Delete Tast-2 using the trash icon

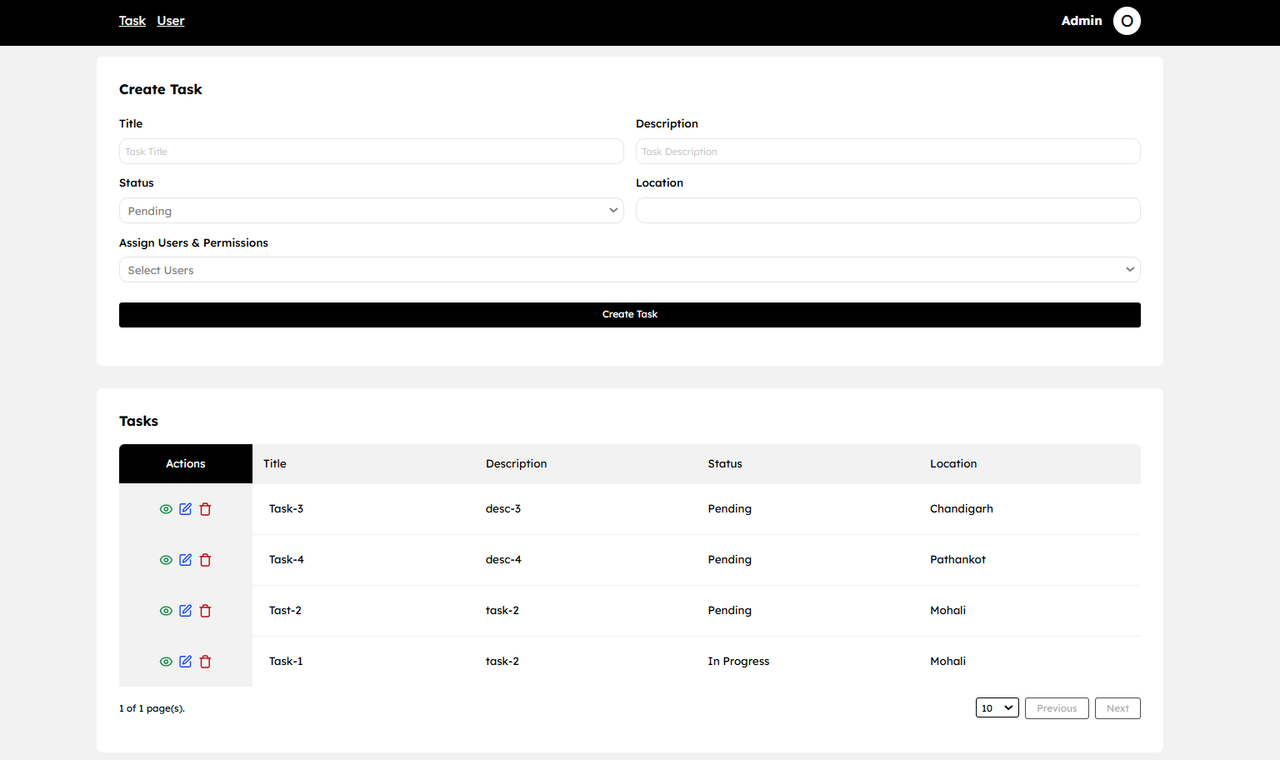coord(205,611)
